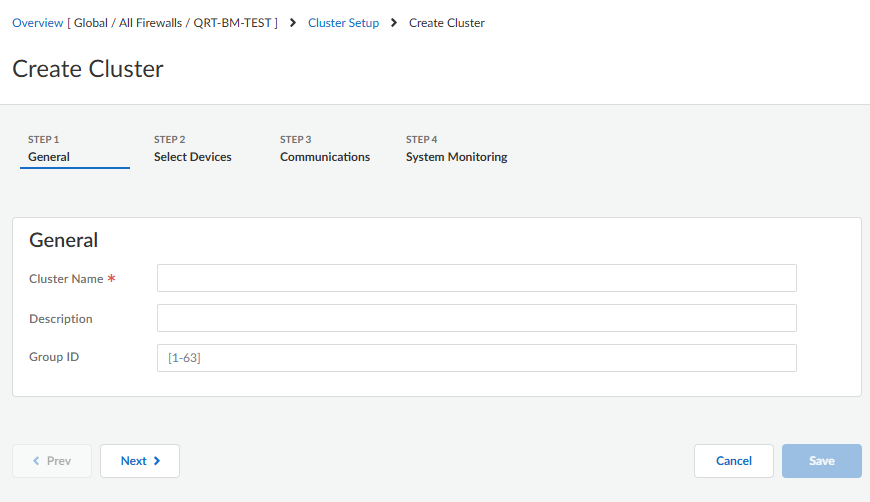Select the Group ID input box
This screenshot has width=870, height=502.
[476, 358]
